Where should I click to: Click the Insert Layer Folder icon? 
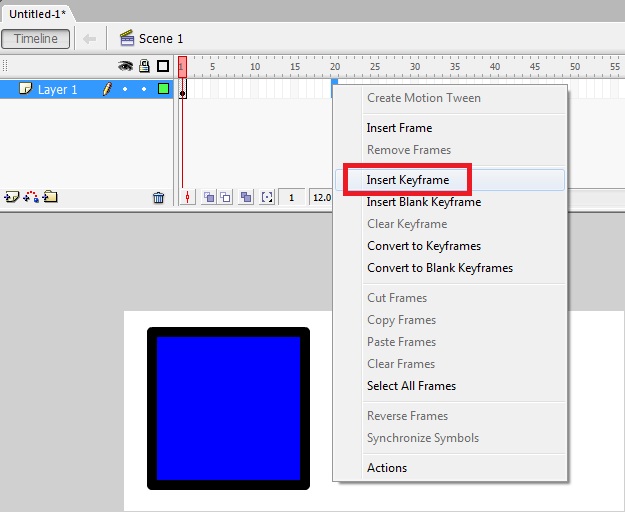(50, 197)
